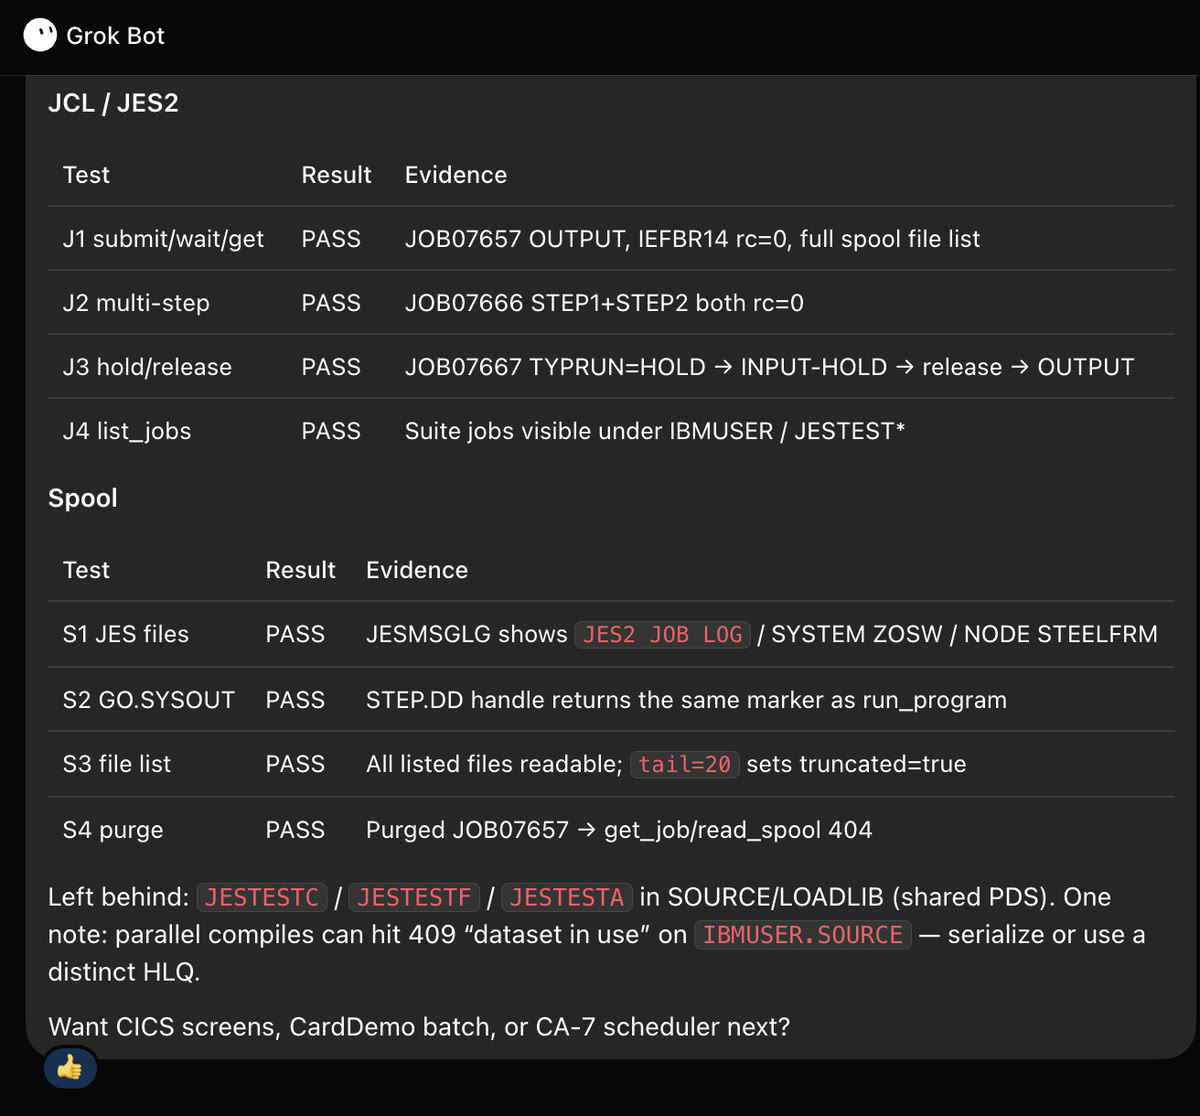Click the JCL table Evidence column header
The height and width of the screenshot is (1116, 1200).
click(456, 175)
